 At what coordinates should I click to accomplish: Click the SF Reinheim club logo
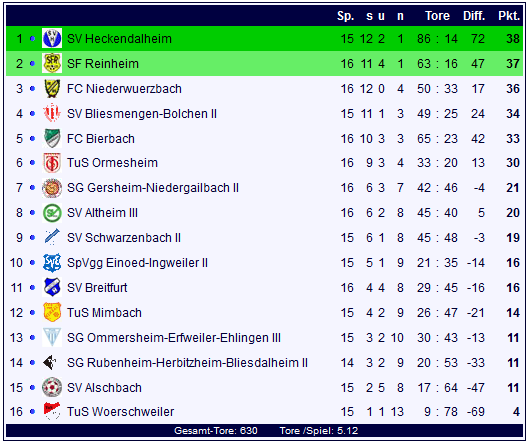click(52, 63)
